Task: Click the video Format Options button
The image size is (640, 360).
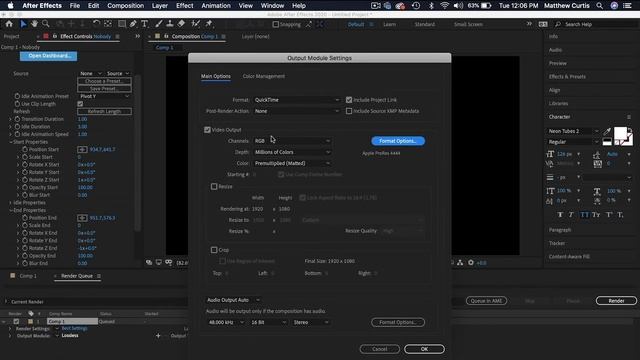Action: [398, 141]
